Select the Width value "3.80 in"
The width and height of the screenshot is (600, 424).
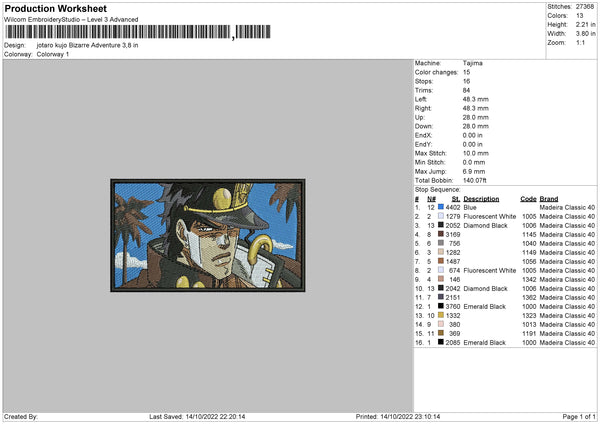[586, 34]
